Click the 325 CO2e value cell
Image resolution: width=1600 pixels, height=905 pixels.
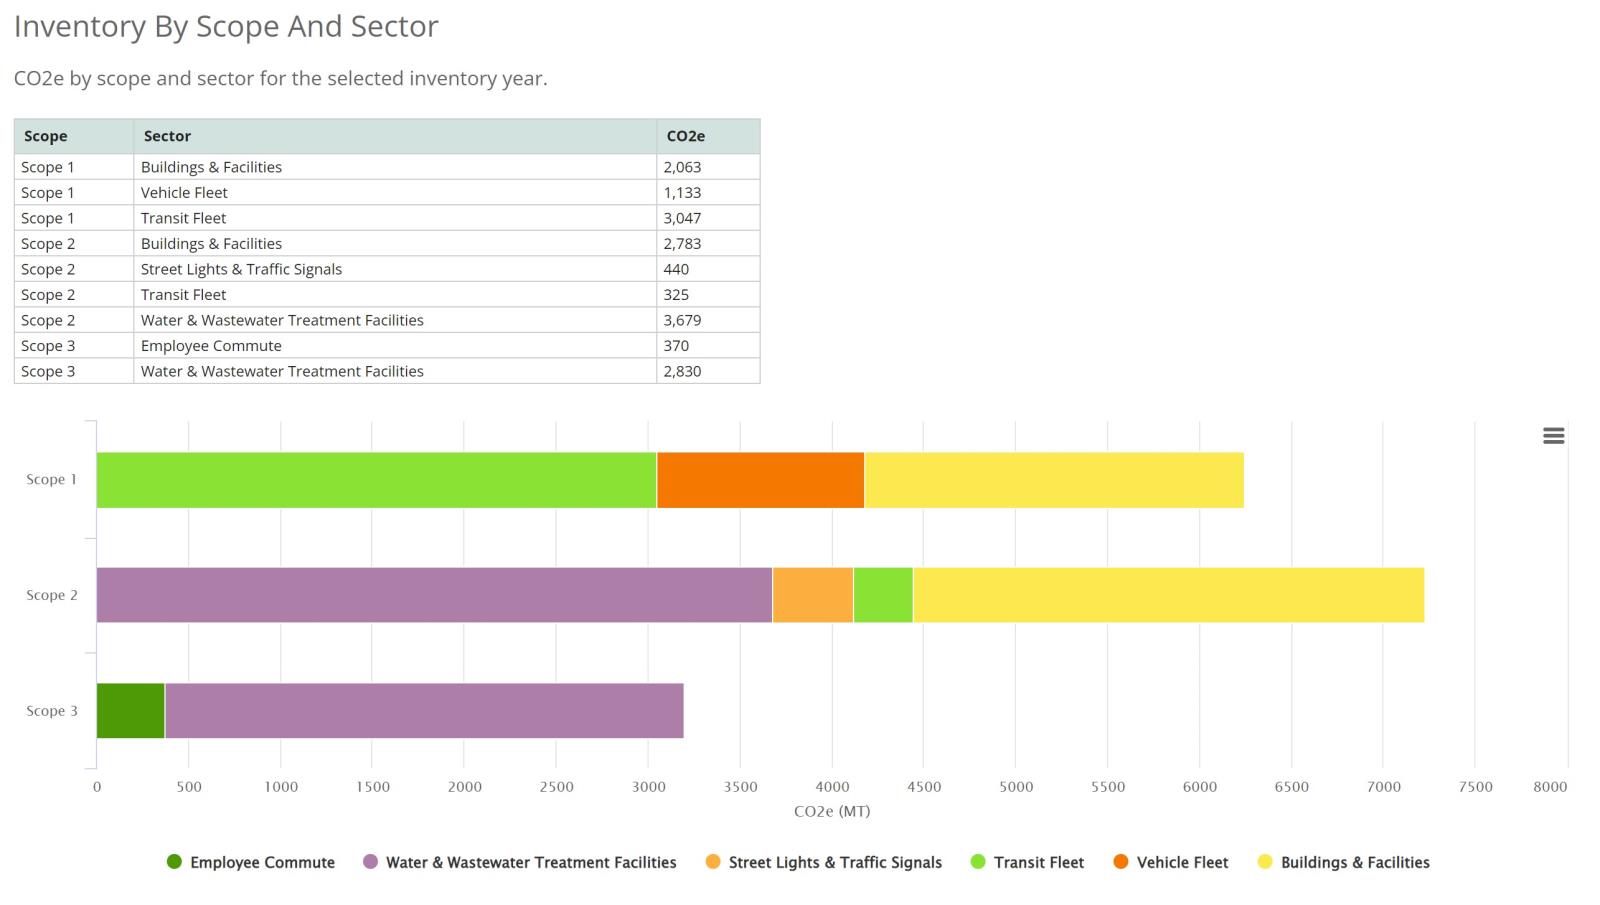click(708, 294)
